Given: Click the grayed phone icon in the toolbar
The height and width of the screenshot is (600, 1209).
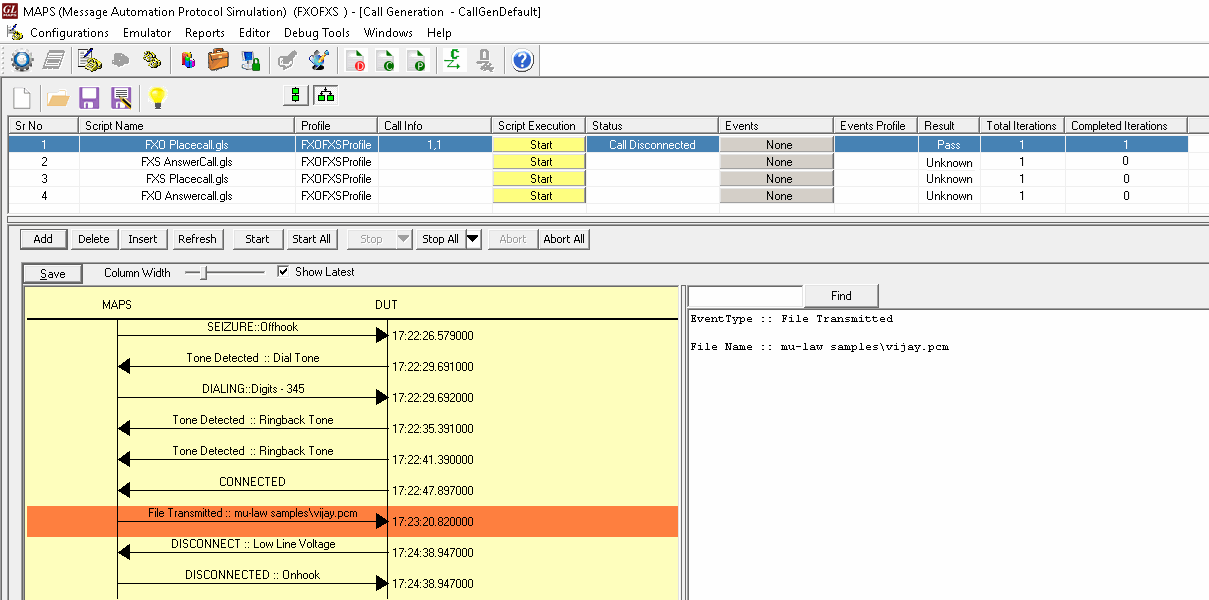Looking at the screenshot, I should click(121, 61).
